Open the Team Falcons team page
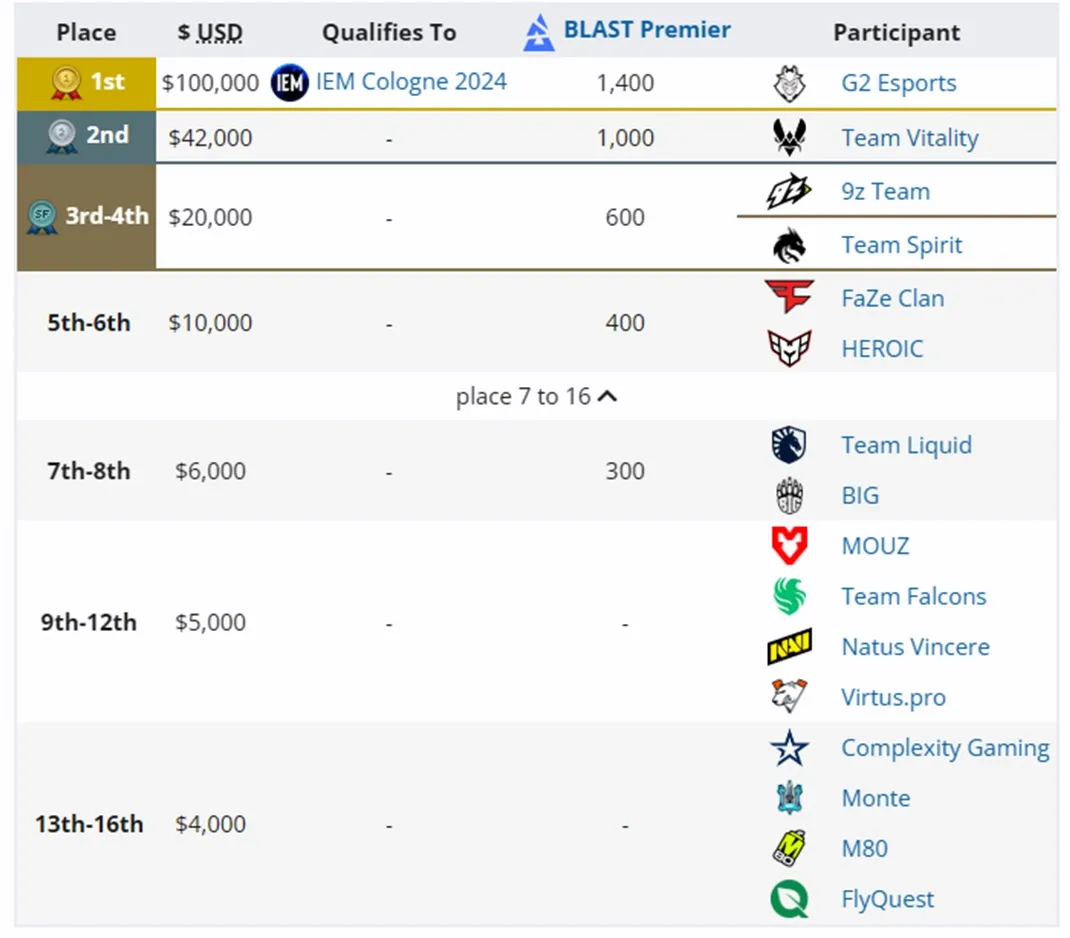 click(913, 597)
